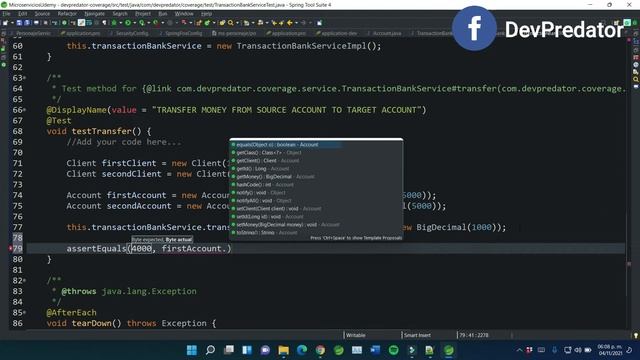
Task: Collapse the Javadoc comment at line 82
Action: click(x=25, y=280)
